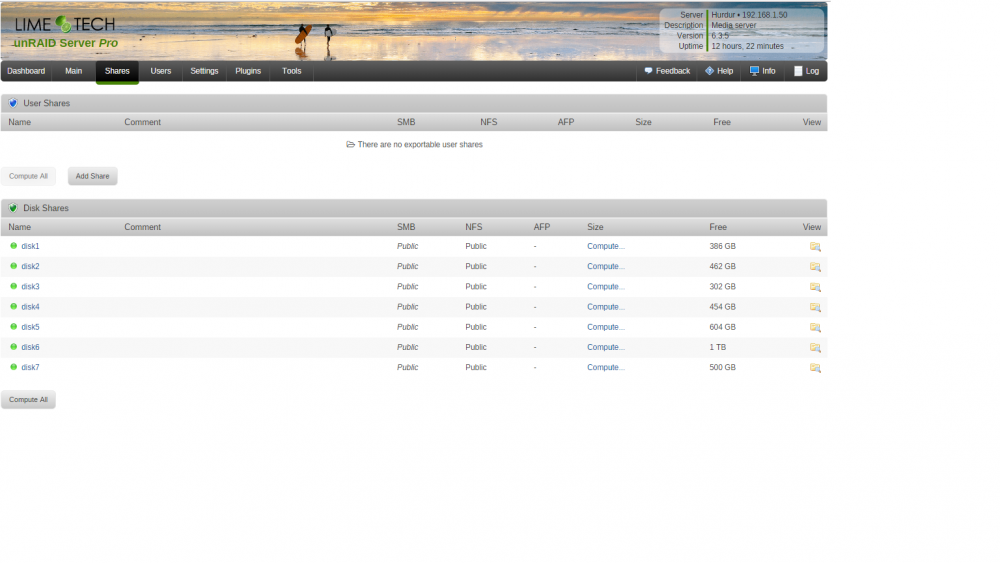Viewport: 1000px width, 563px height.
Task: Click the Compute... size link for disk5
Action: tap(606, 327)
